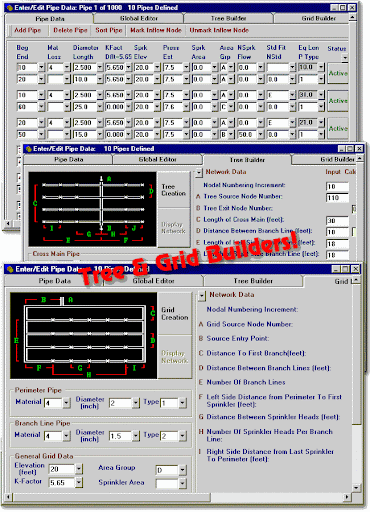The height and width of the screenshot is (512, 370).
Task: Click middle window title bar app icon
Action: pos(28,149)
